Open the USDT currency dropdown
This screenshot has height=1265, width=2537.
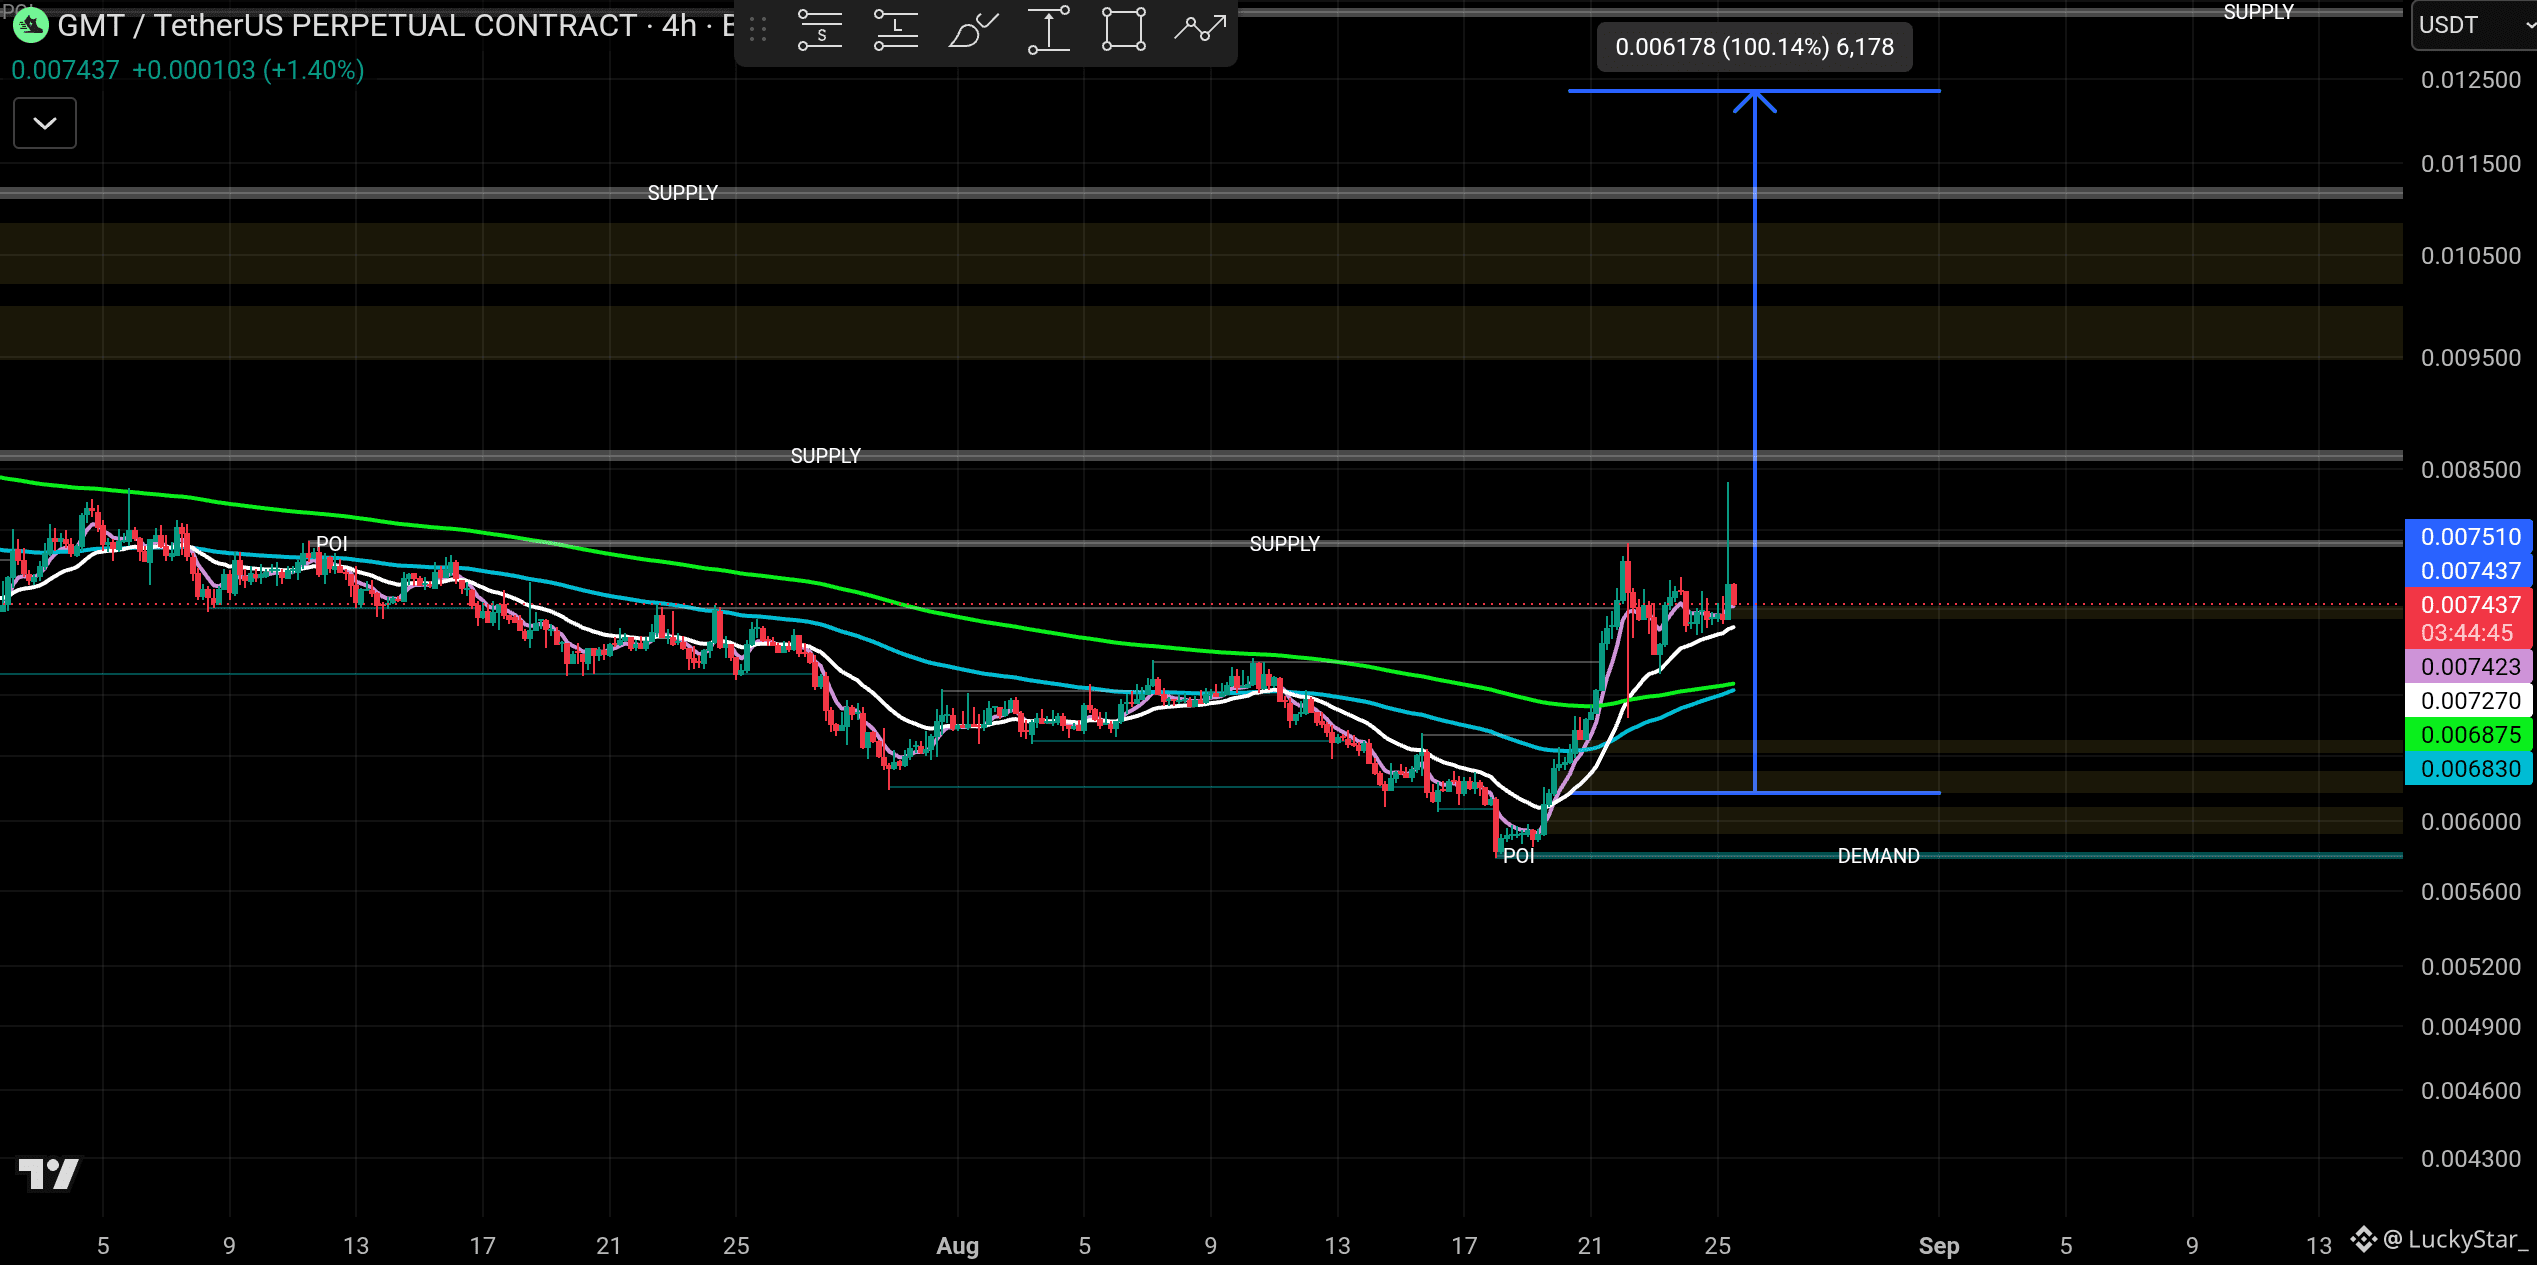[x=2474, y=25]
